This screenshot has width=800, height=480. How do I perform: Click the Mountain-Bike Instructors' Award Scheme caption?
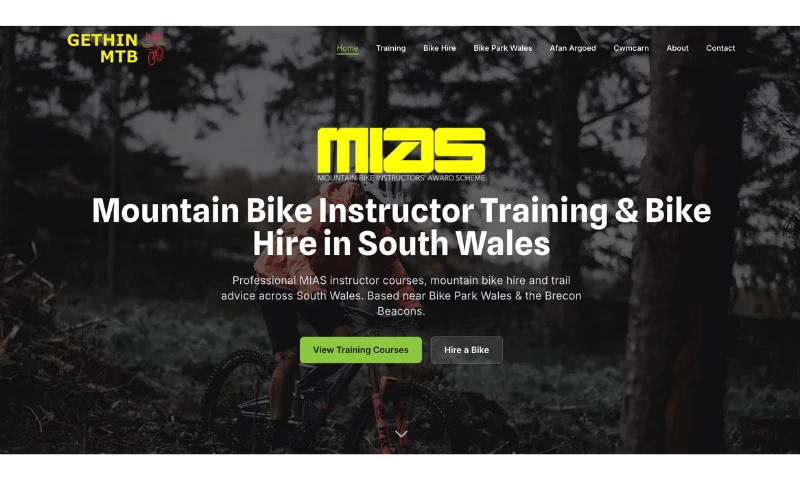[401, 178]
